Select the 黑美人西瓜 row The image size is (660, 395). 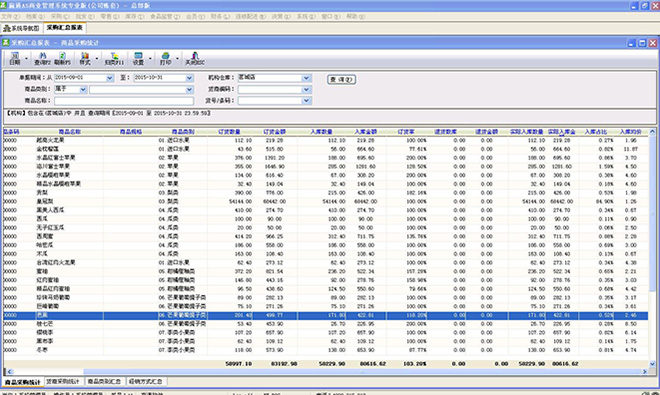tap(325, 210)
